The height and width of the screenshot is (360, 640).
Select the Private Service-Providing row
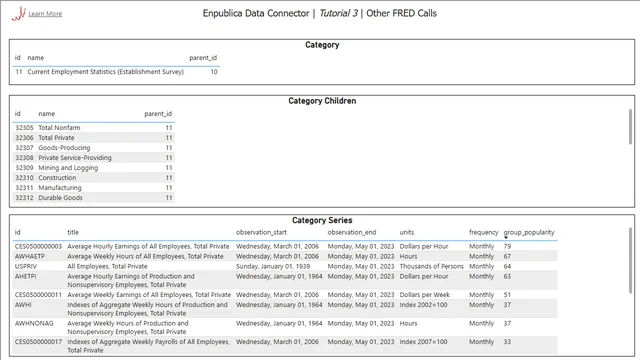click(x=94, y=158)
